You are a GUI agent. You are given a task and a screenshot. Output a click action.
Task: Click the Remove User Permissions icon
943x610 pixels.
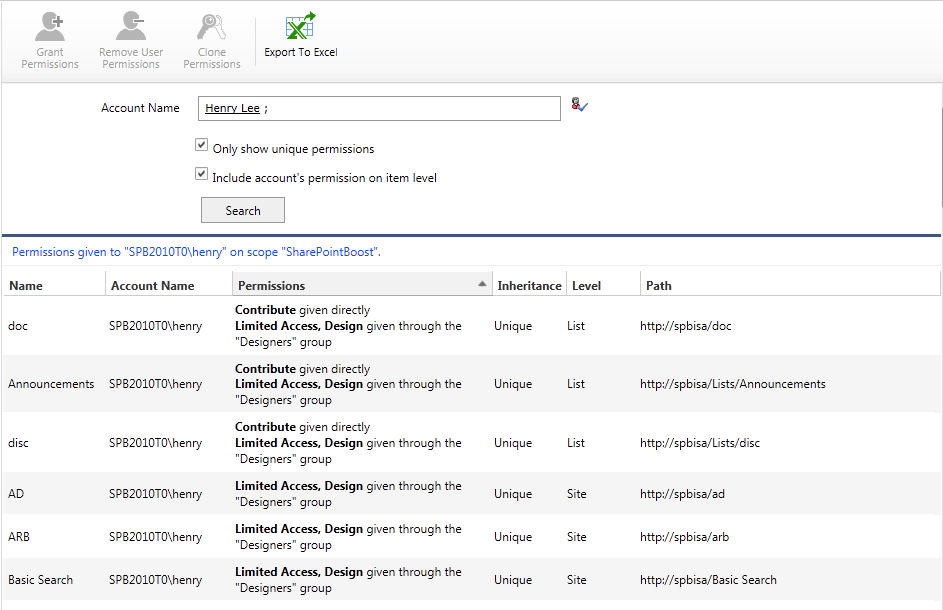[131, 26]
